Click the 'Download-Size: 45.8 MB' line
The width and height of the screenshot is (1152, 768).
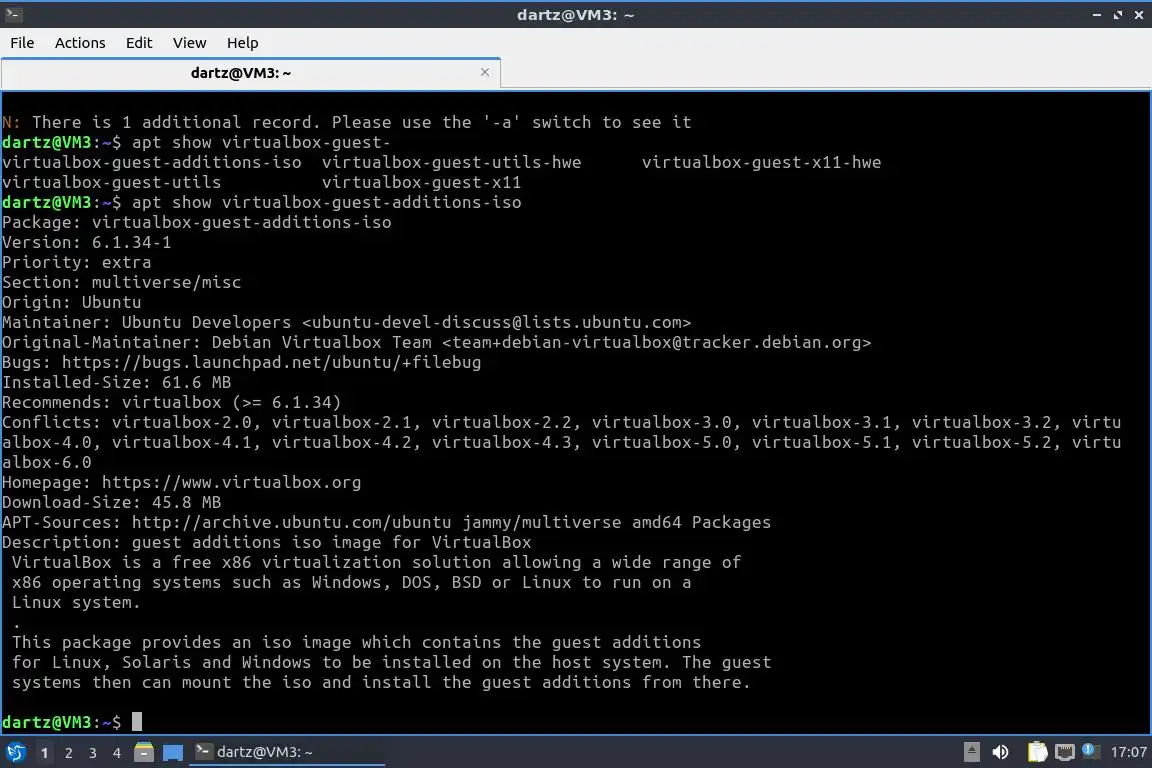[x=112, y=503]
